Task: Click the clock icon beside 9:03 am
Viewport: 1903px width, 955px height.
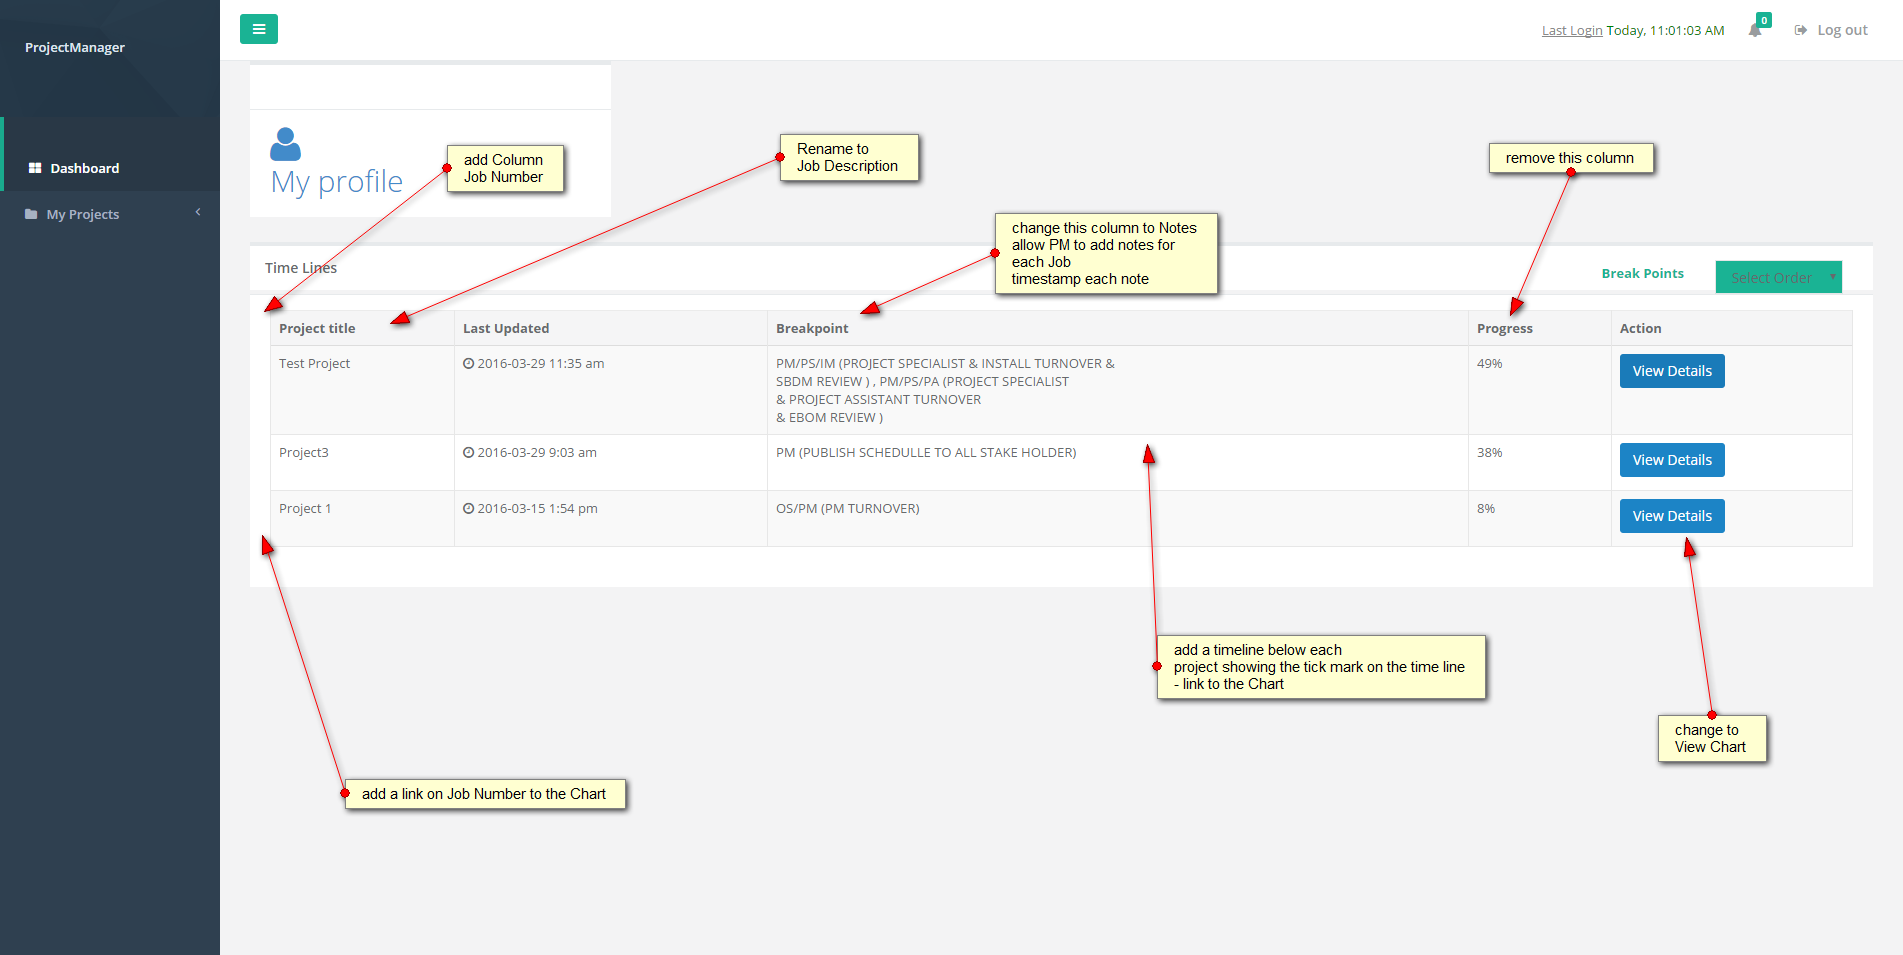Action: 468,452
